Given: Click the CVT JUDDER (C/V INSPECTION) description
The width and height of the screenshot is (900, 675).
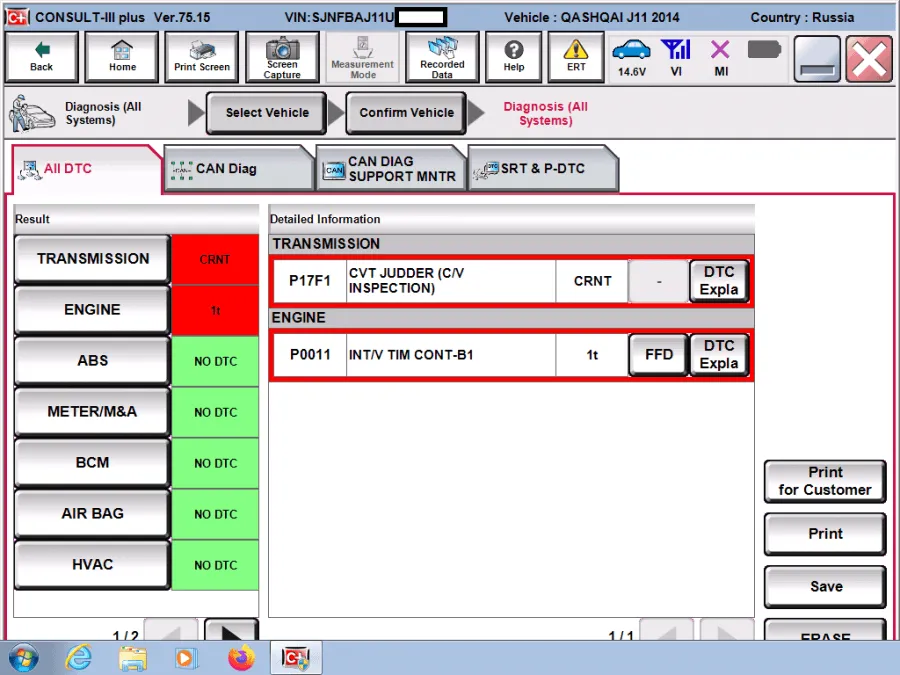Looking at the screenshot, I should tap(451, 281).
